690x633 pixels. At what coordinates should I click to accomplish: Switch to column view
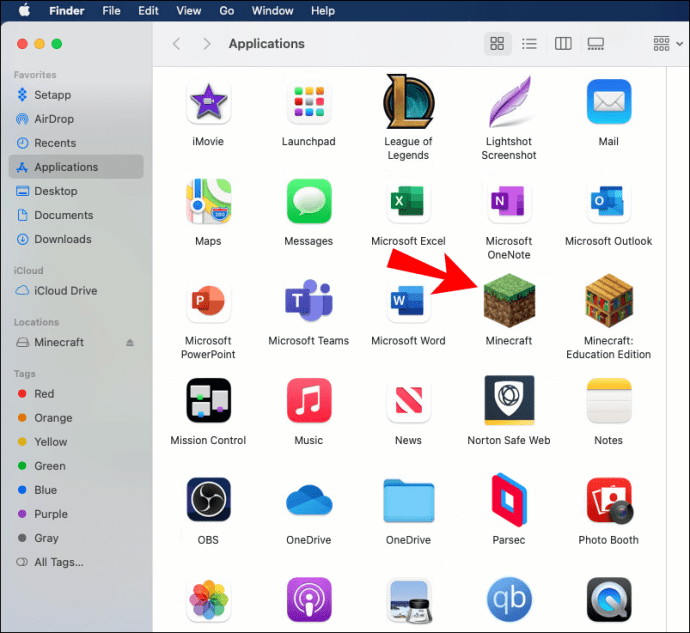click(563, 44)
